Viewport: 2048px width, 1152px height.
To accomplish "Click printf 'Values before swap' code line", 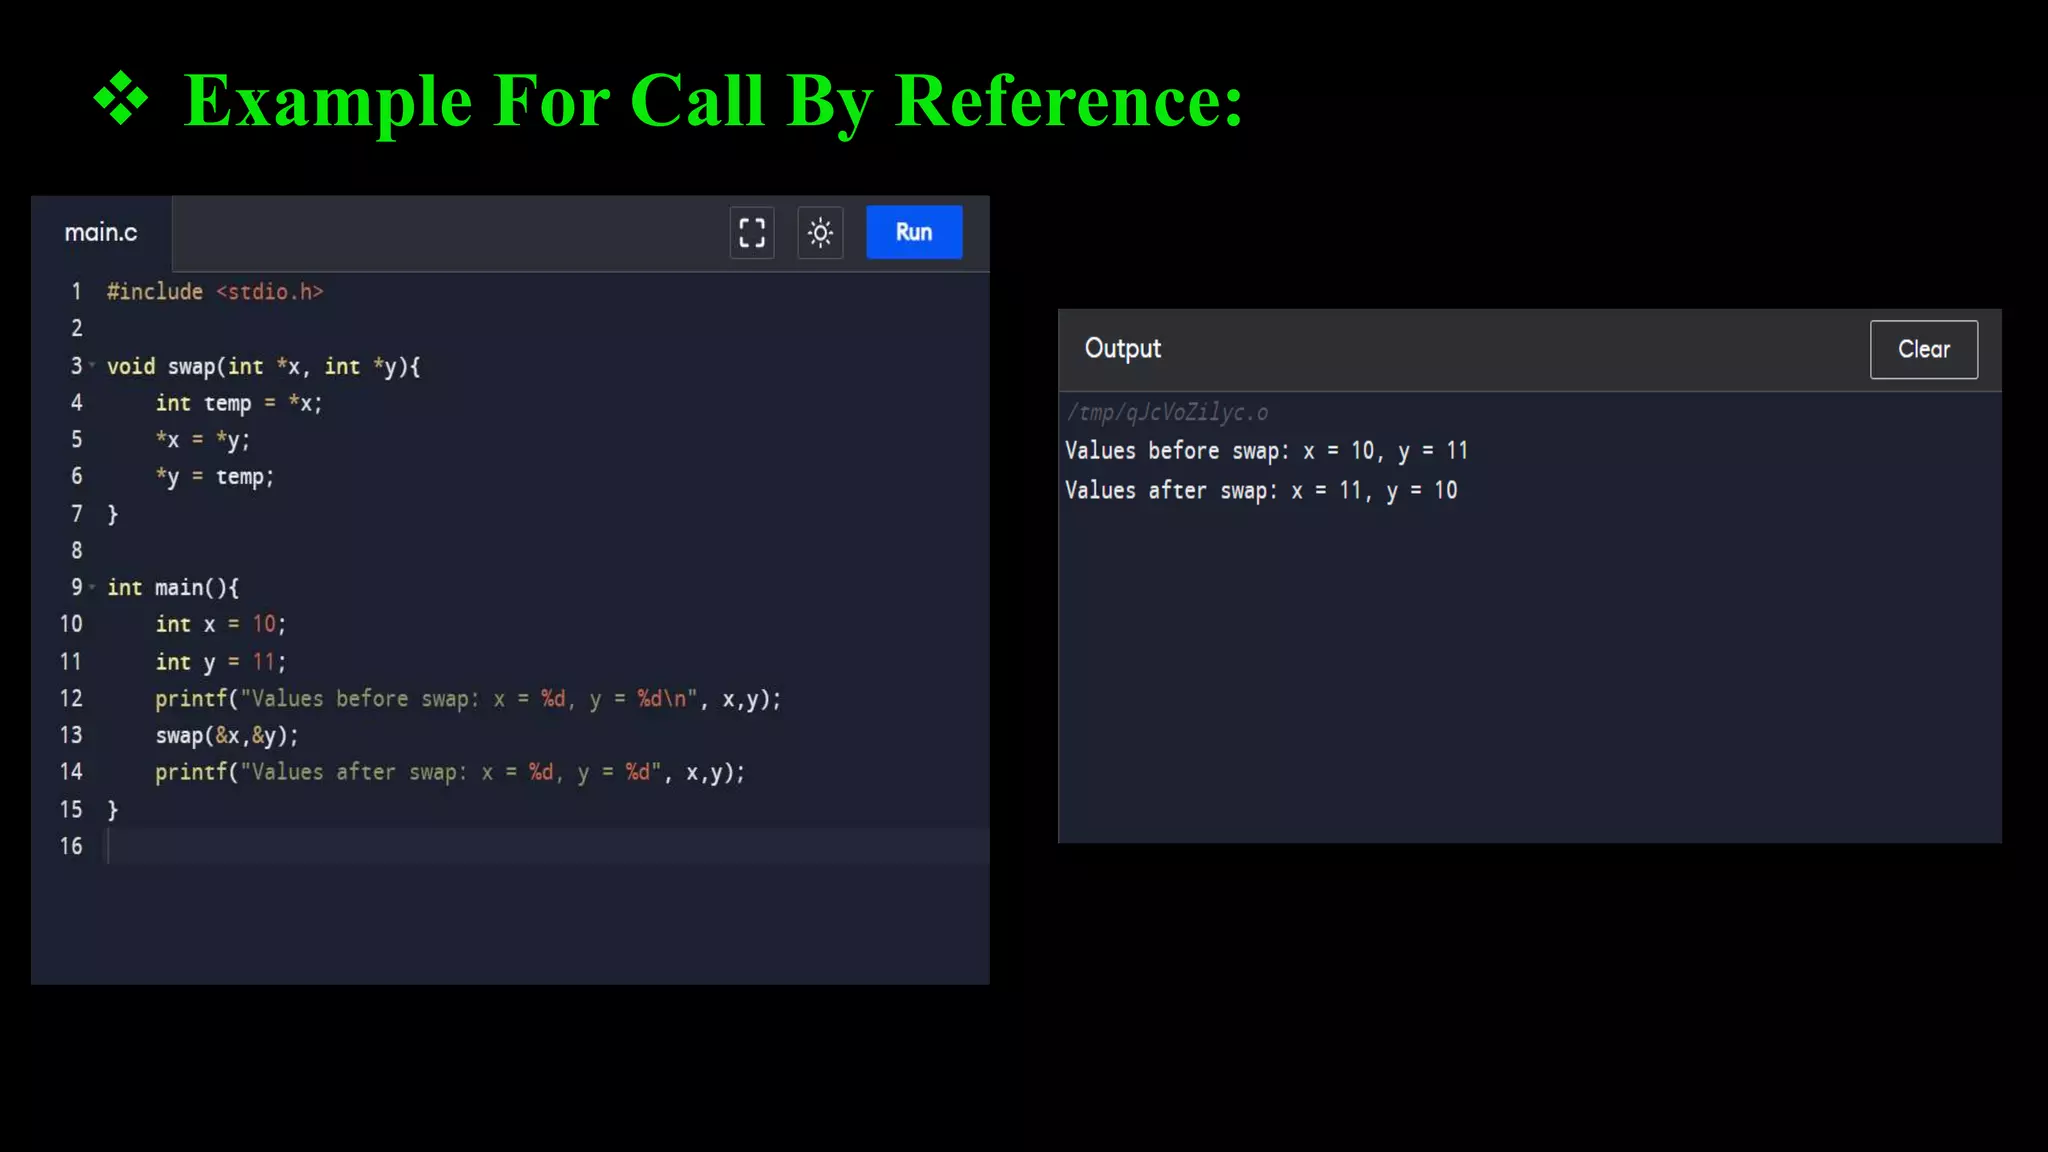I will (x=468, y=699).
